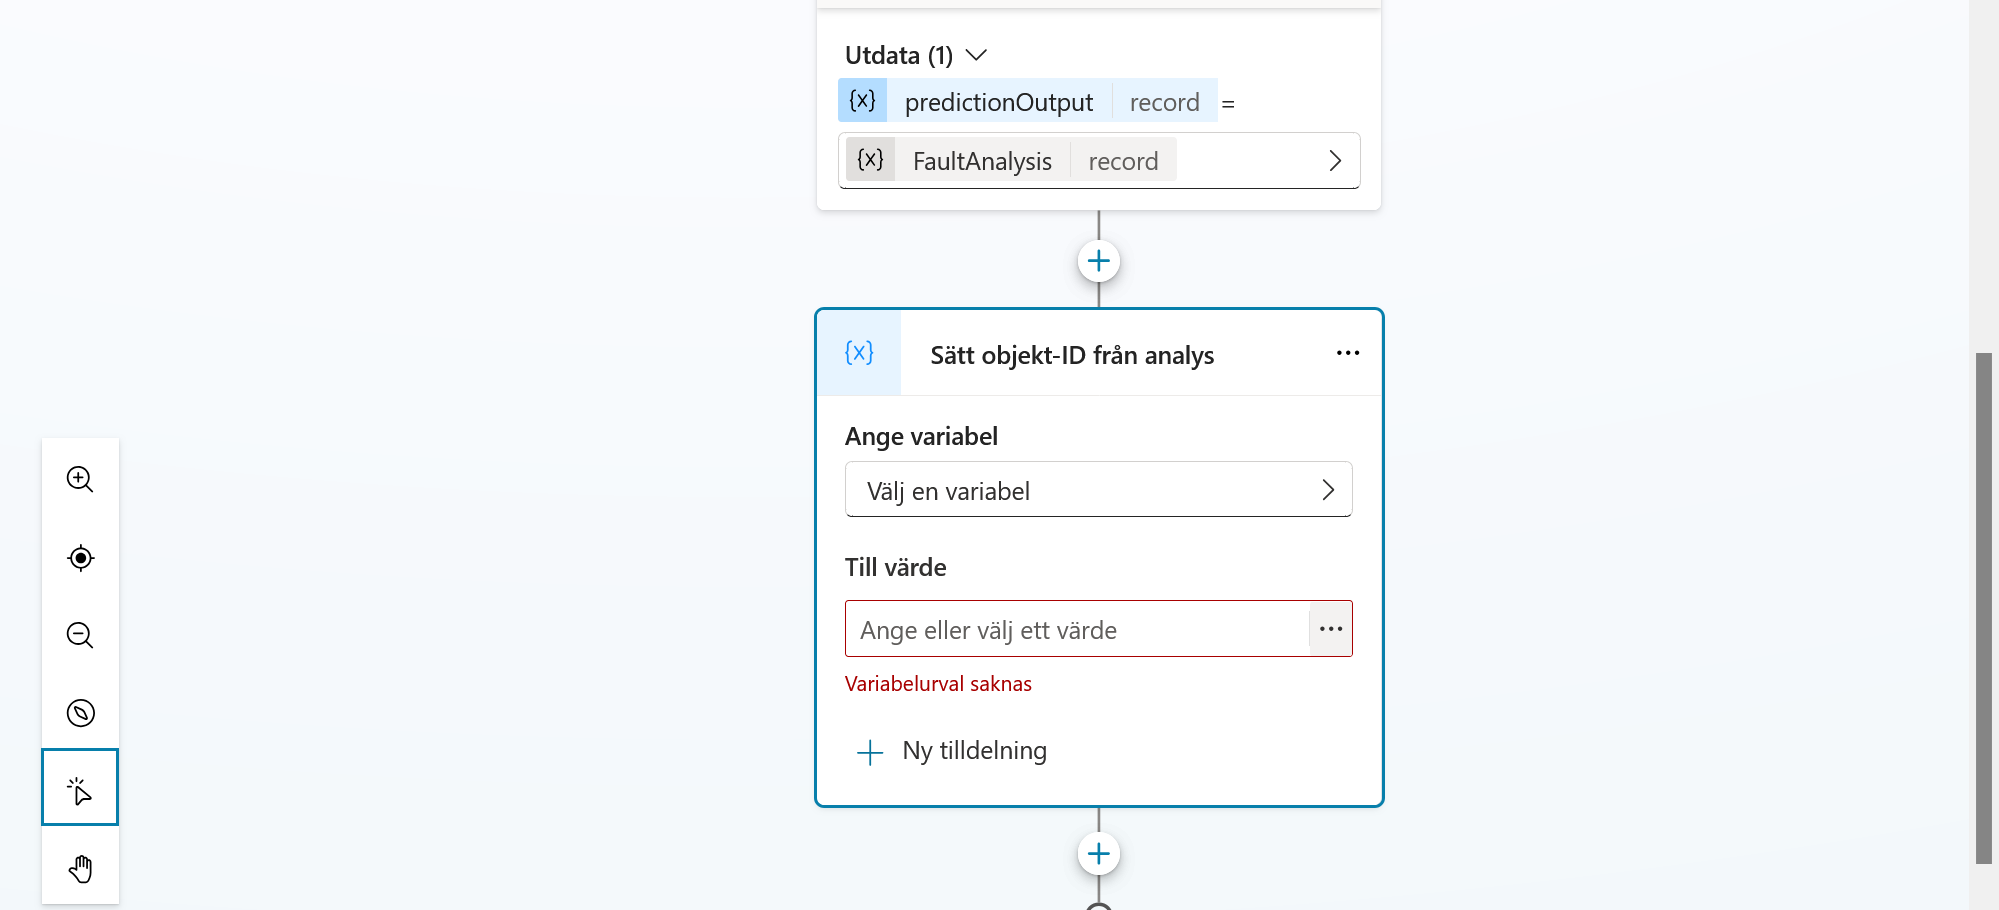Select the node title Sätt objekt-ID från analys
The image size is (1999, 910).
pyautogui.click(x=1072, y=355)
